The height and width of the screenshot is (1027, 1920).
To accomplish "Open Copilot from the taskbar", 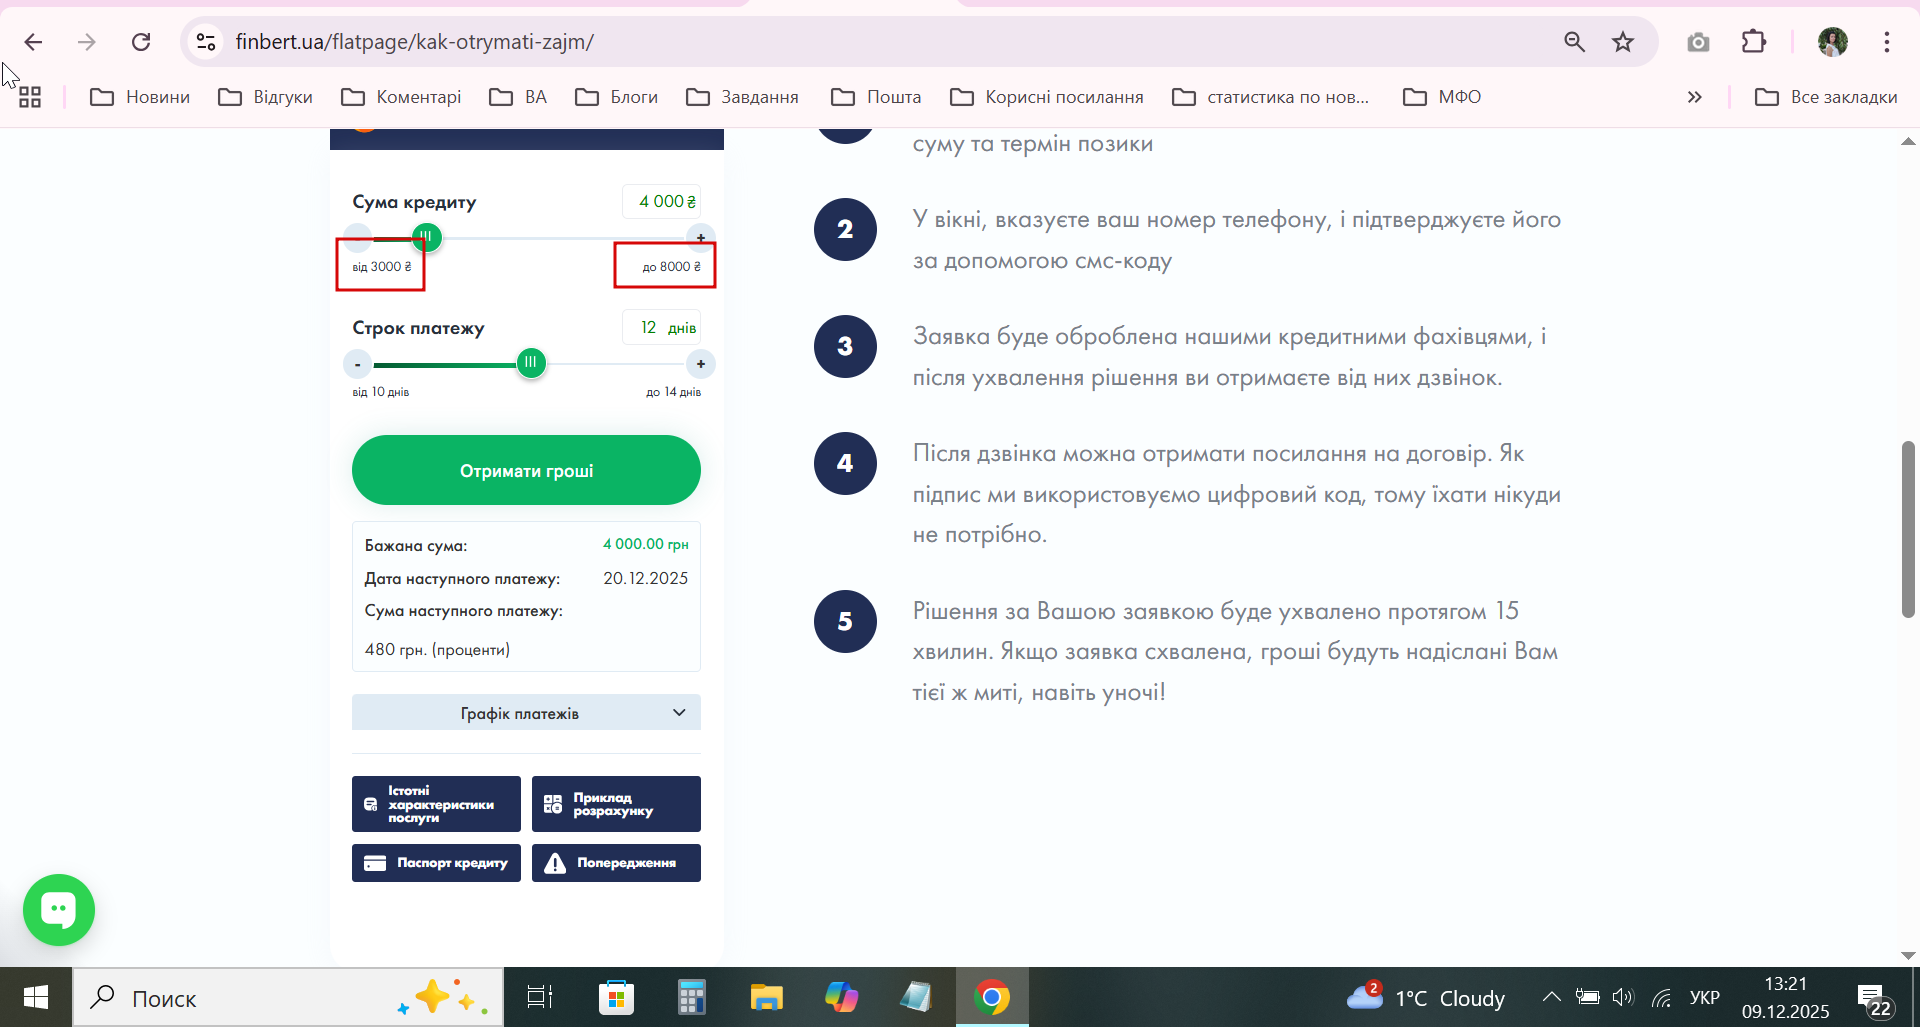I will (x=841, y=997).
